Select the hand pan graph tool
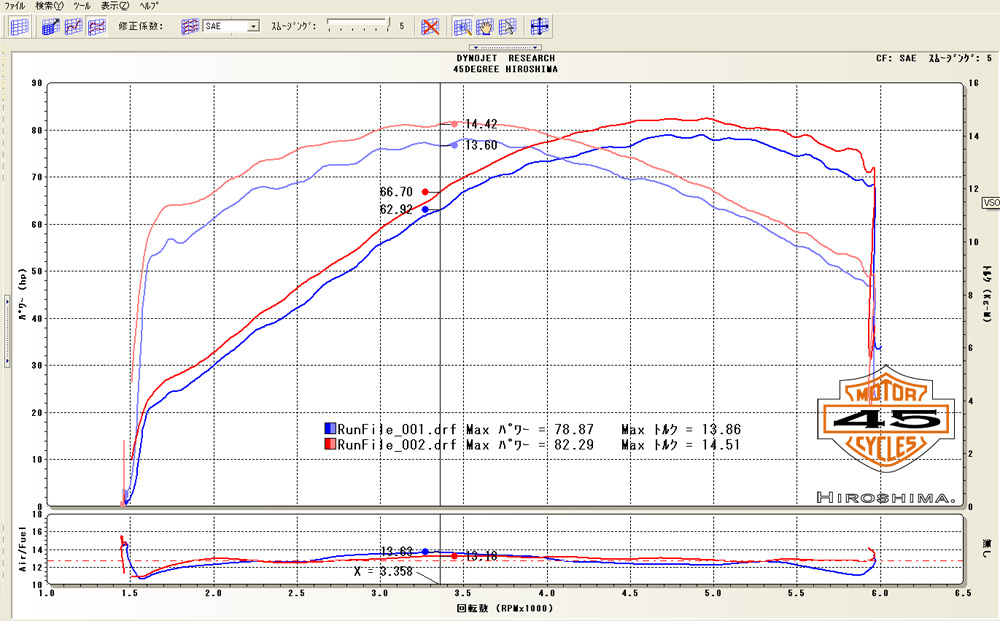Screen dimensions: 1000x621 click(x=485, y=27)
